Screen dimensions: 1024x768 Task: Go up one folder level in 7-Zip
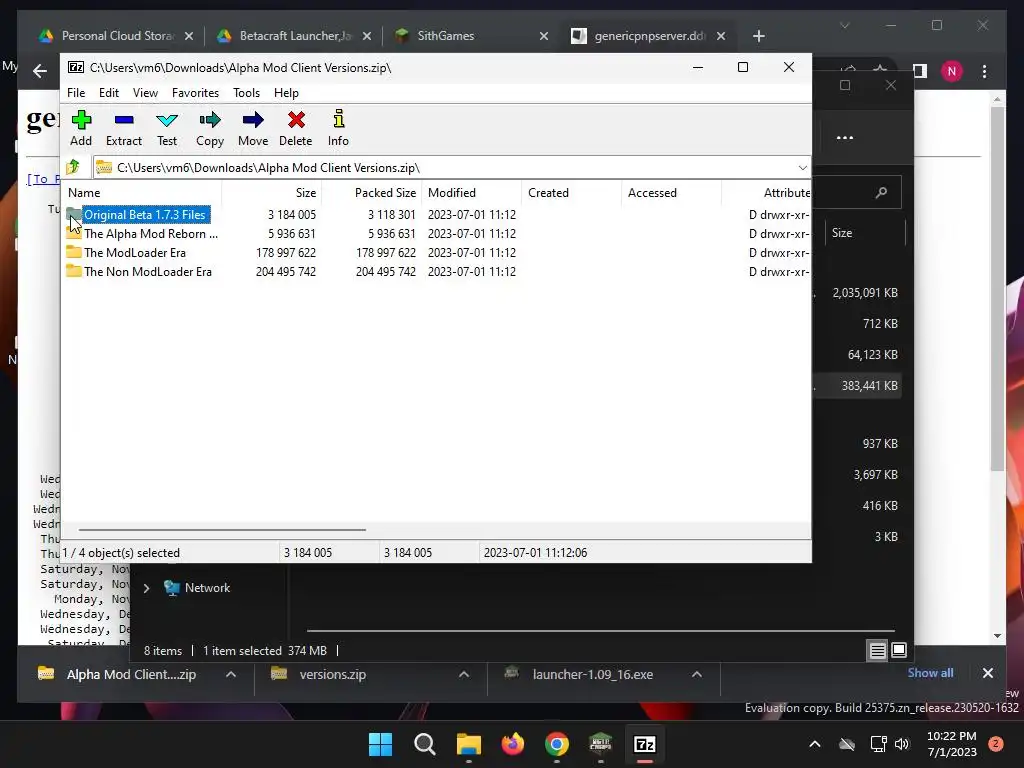pyautogui.click(x=73, y=167)
